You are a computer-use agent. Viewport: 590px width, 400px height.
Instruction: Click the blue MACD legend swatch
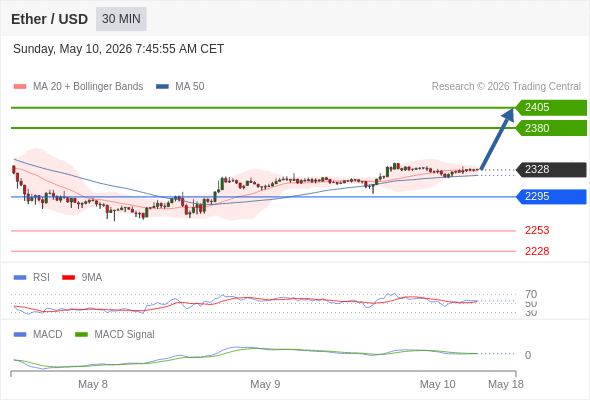[x=20, y=335]
